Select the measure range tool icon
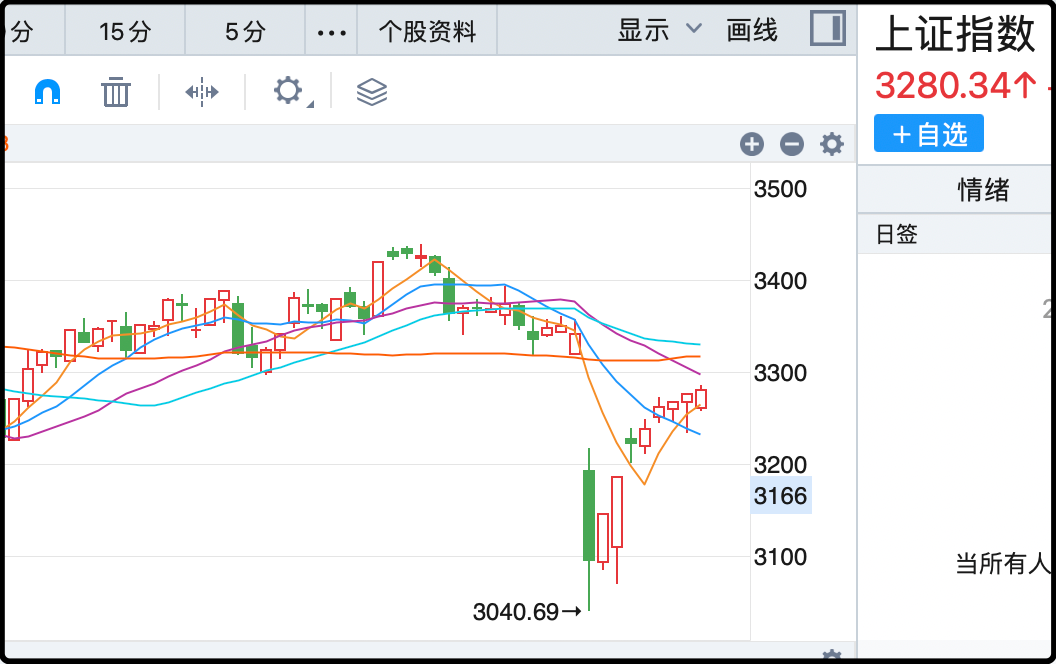 [x=202, y=92]
